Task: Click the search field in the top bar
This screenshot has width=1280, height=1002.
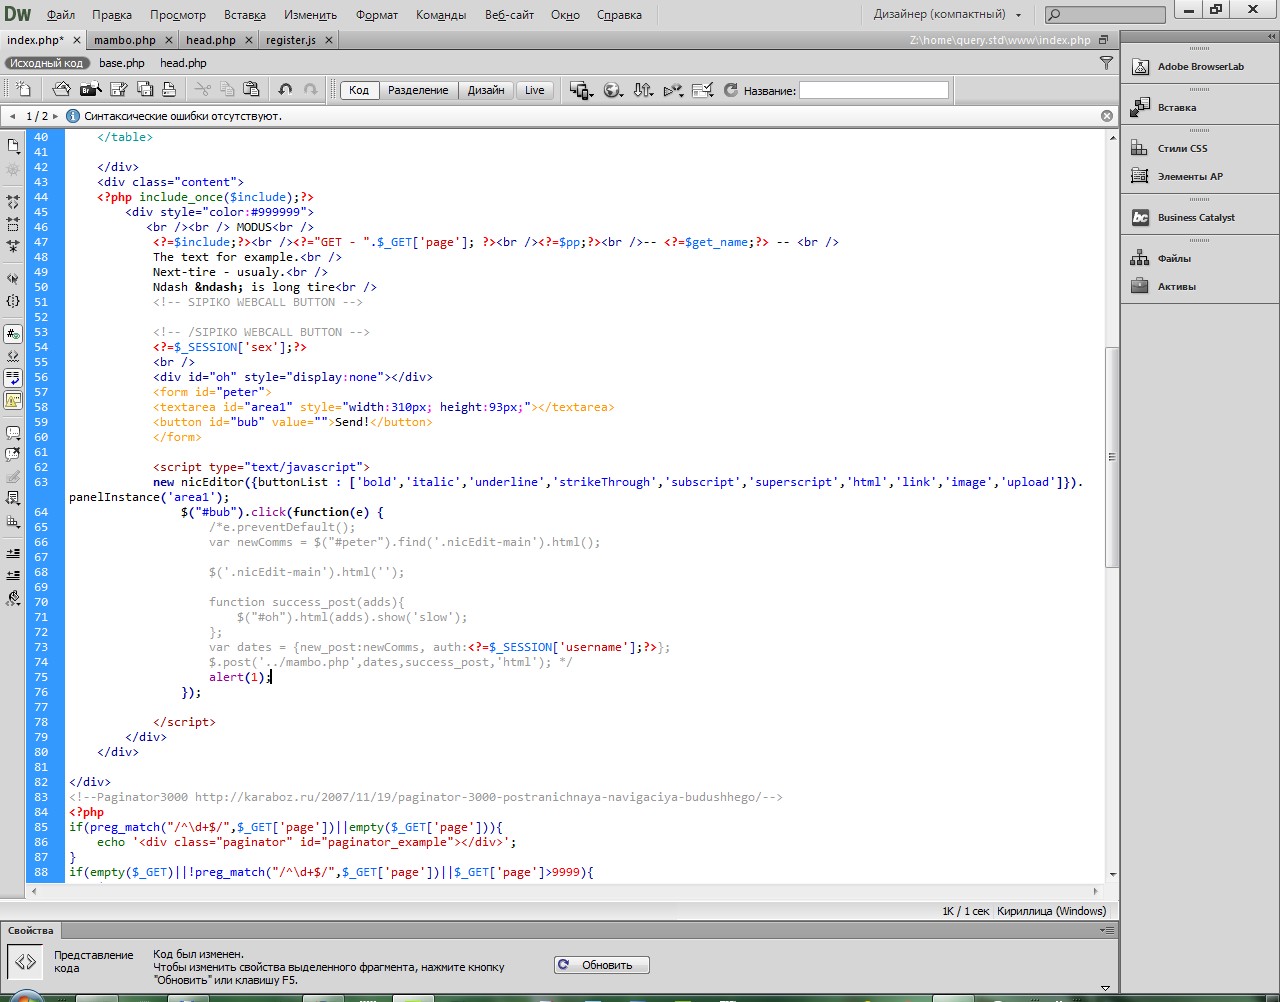Action: tap(1106, 14)
